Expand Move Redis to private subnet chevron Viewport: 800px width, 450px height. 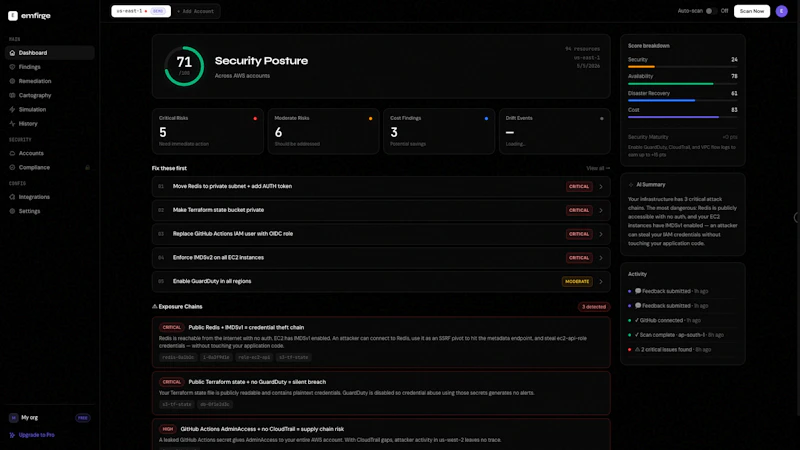coord(601,187)
